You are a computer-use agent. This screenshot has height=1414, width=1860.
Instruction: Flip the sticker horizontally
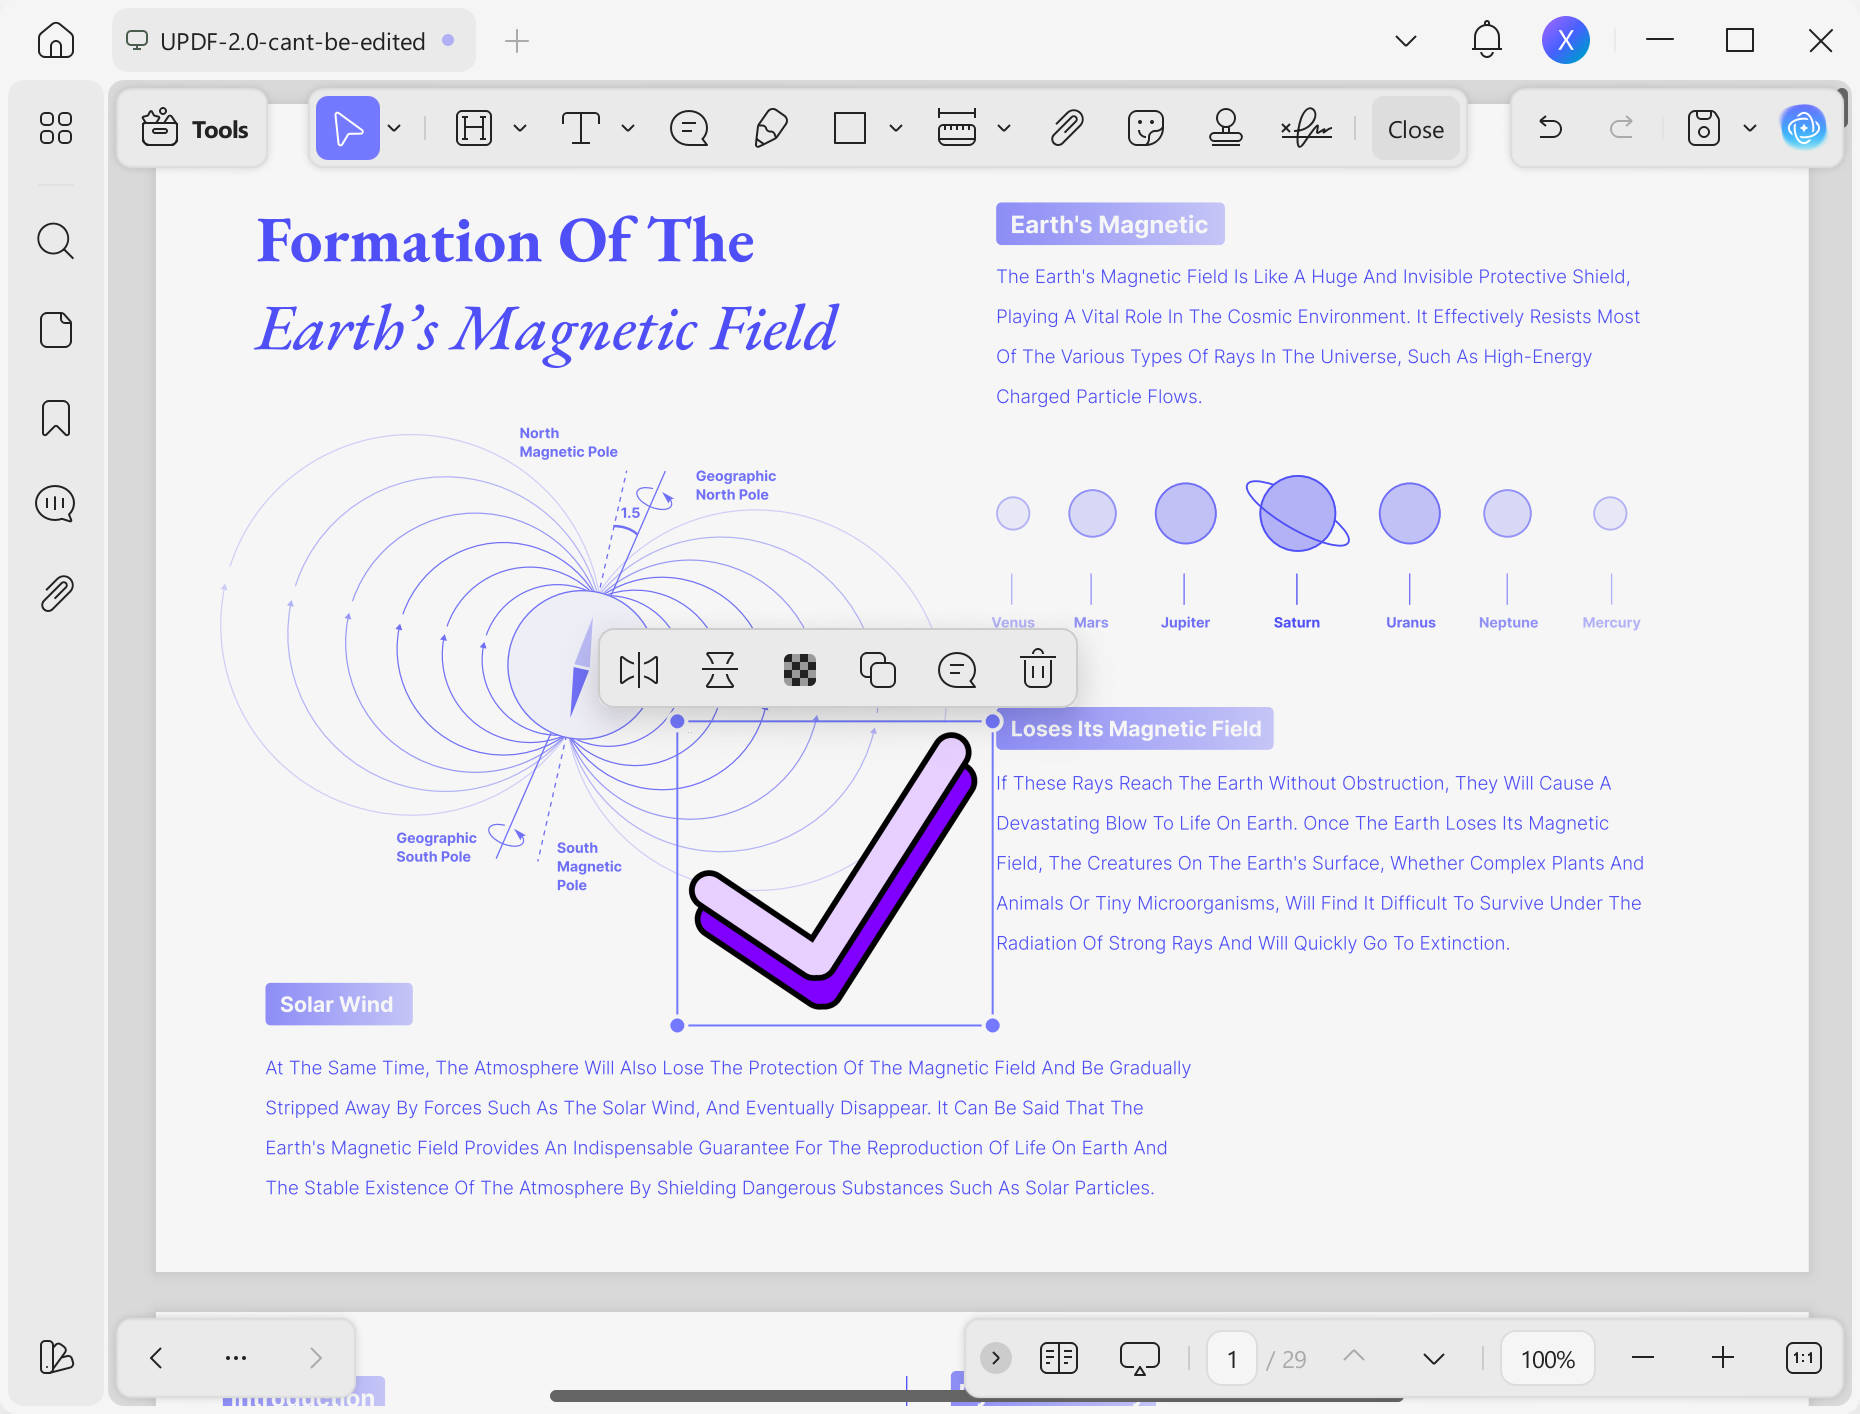(x=639, y=669)
